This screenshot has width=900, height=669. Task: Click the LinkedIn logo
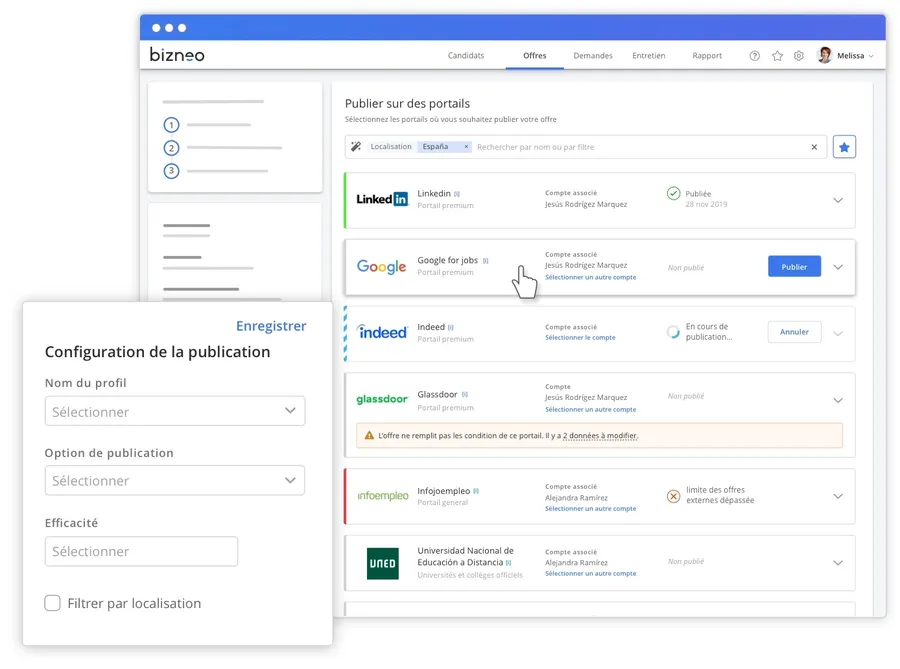click(x=382, y=199)
